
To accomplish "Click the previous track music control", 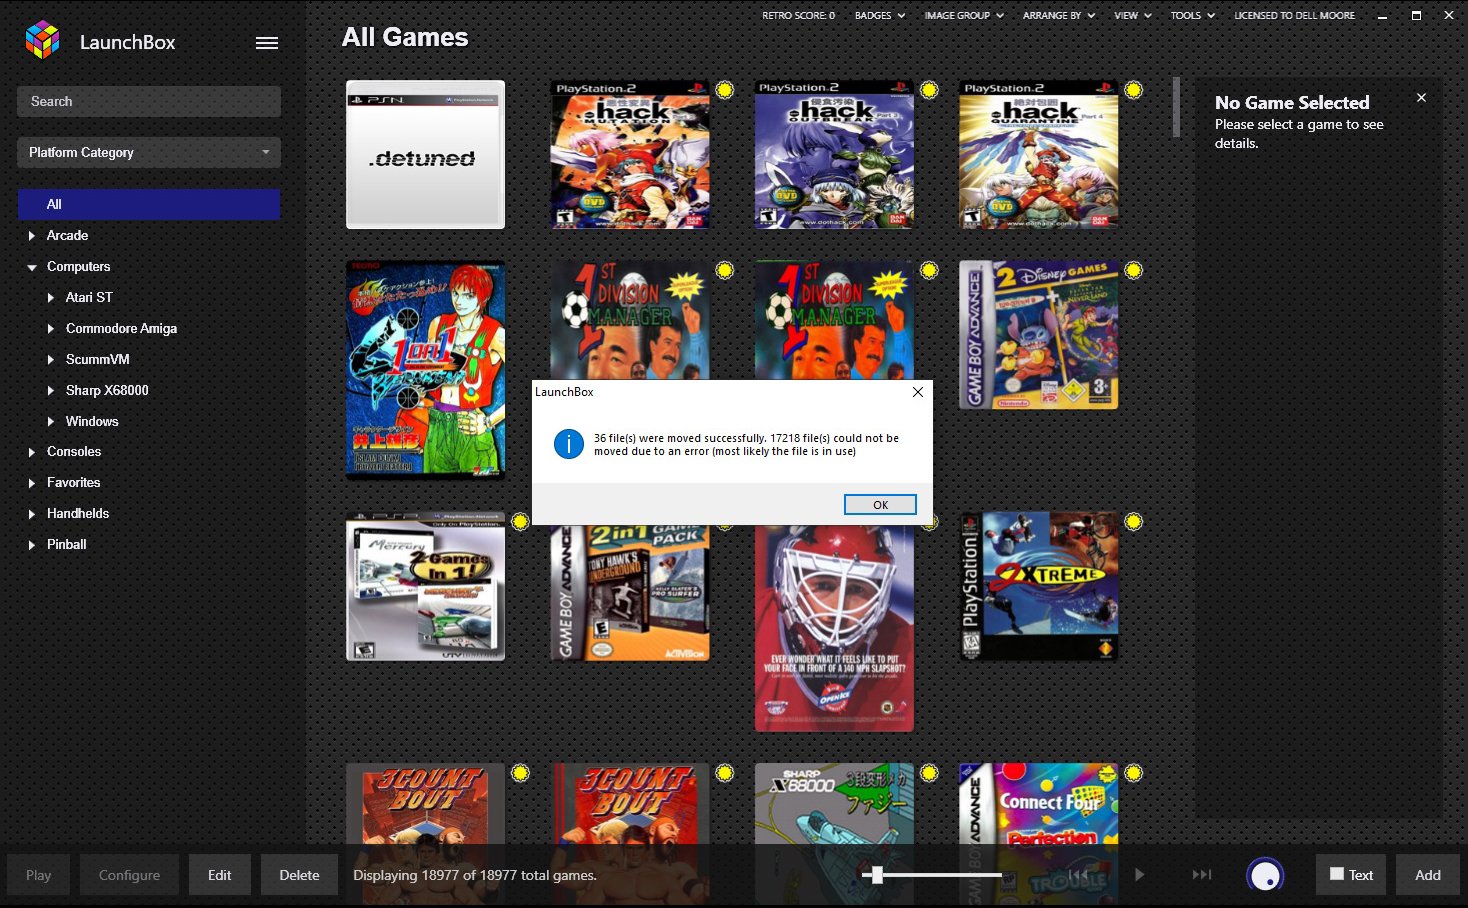I will [x=1078, y=875].
